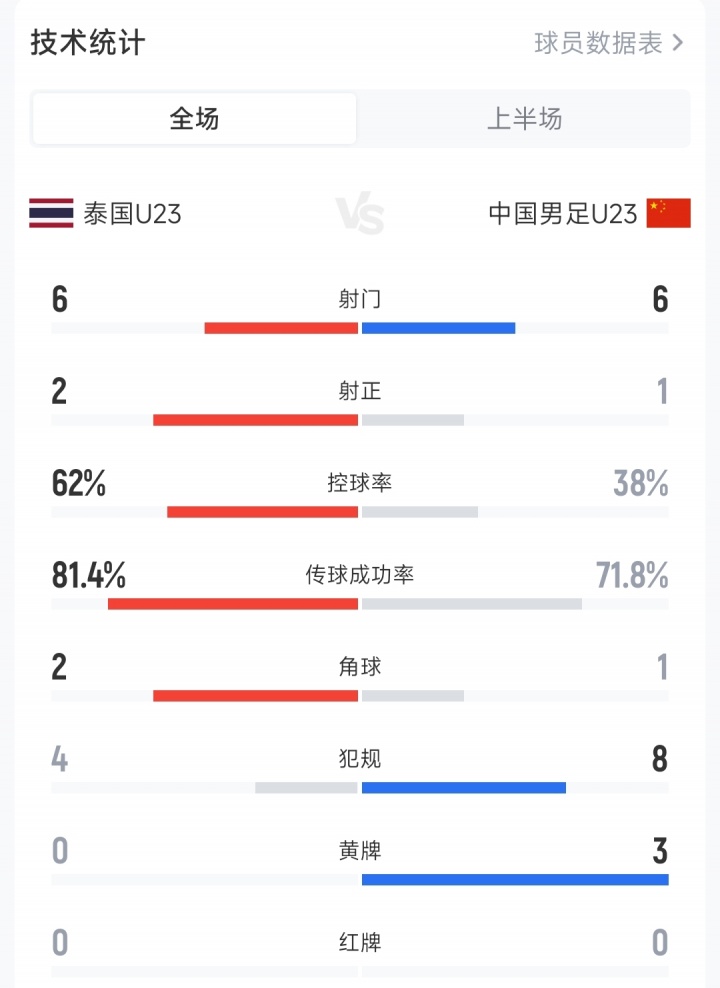
Task: Click the 技术统计 section heading
Action: tap(88, 43)
